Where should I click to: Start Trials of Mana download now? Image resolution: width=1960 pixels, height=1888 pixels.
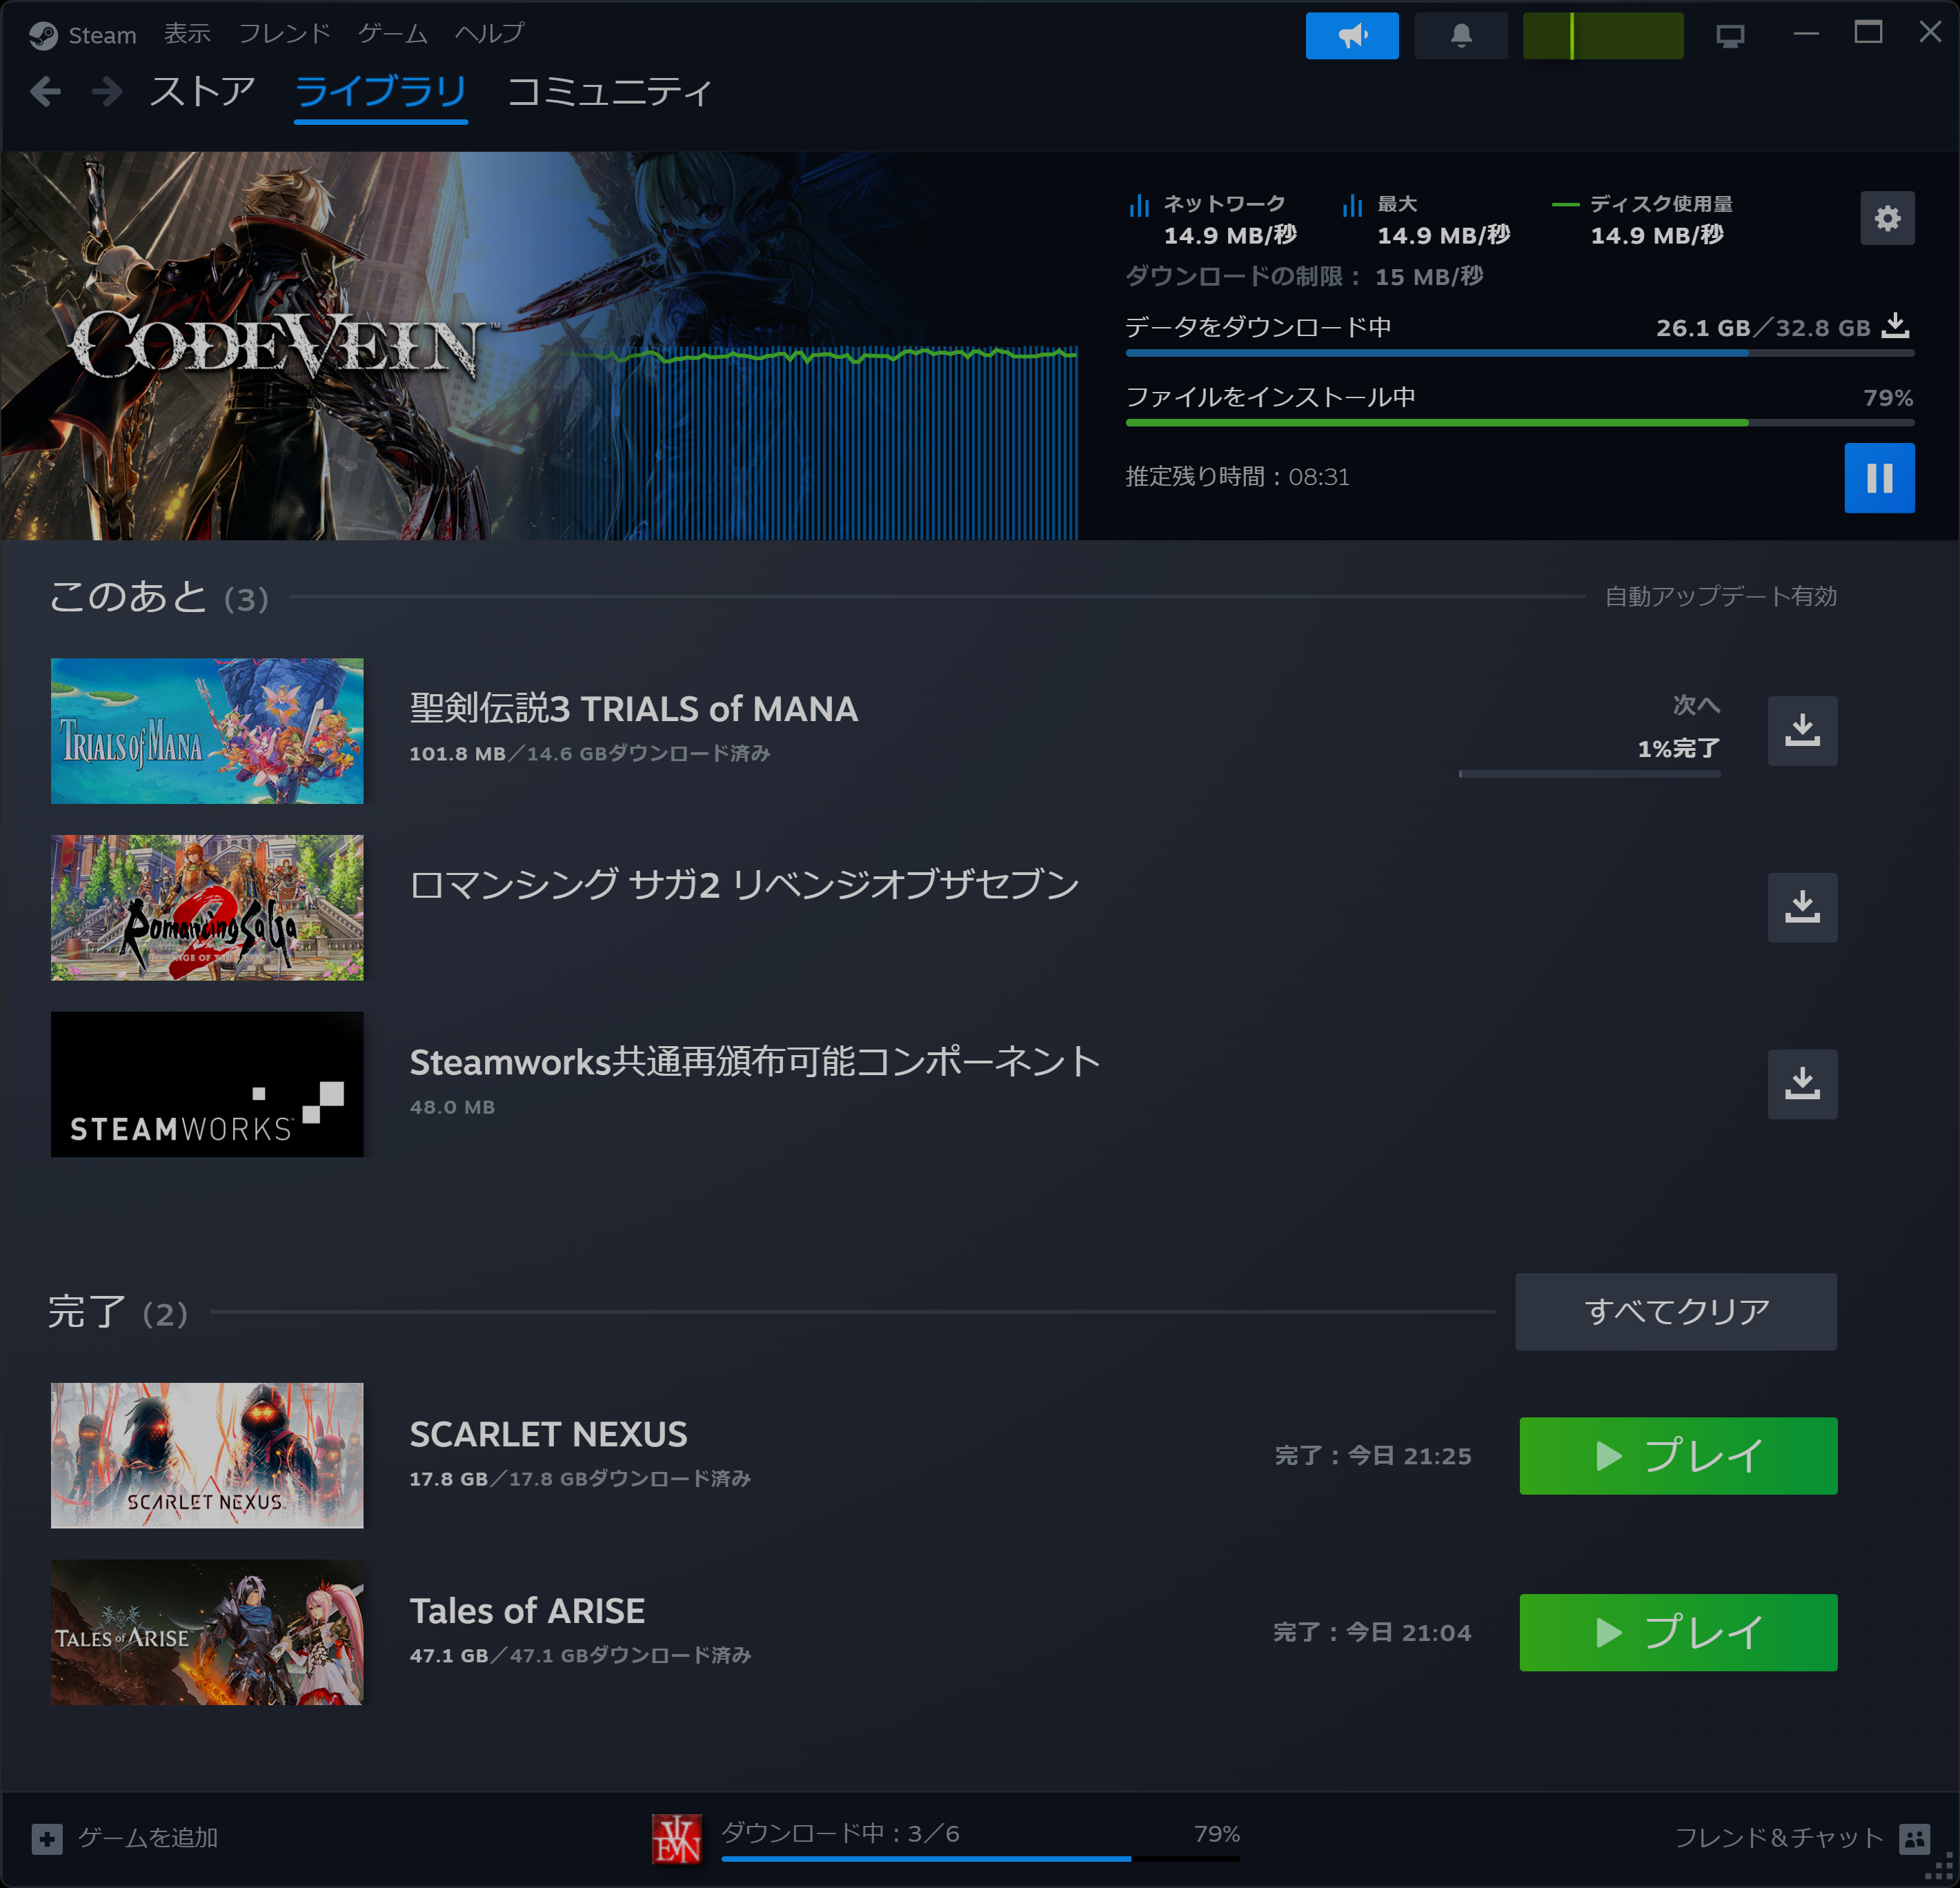point(1801,731)
